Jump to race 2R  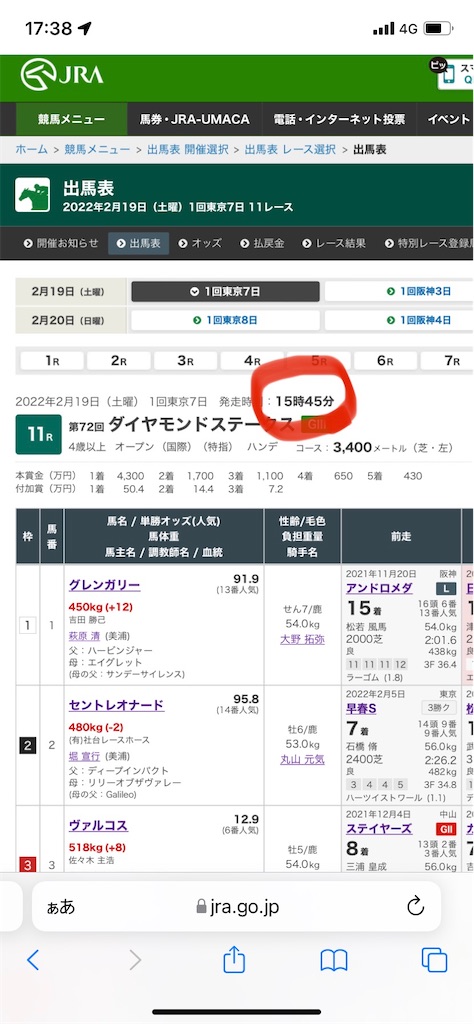(x=119, y=360)
